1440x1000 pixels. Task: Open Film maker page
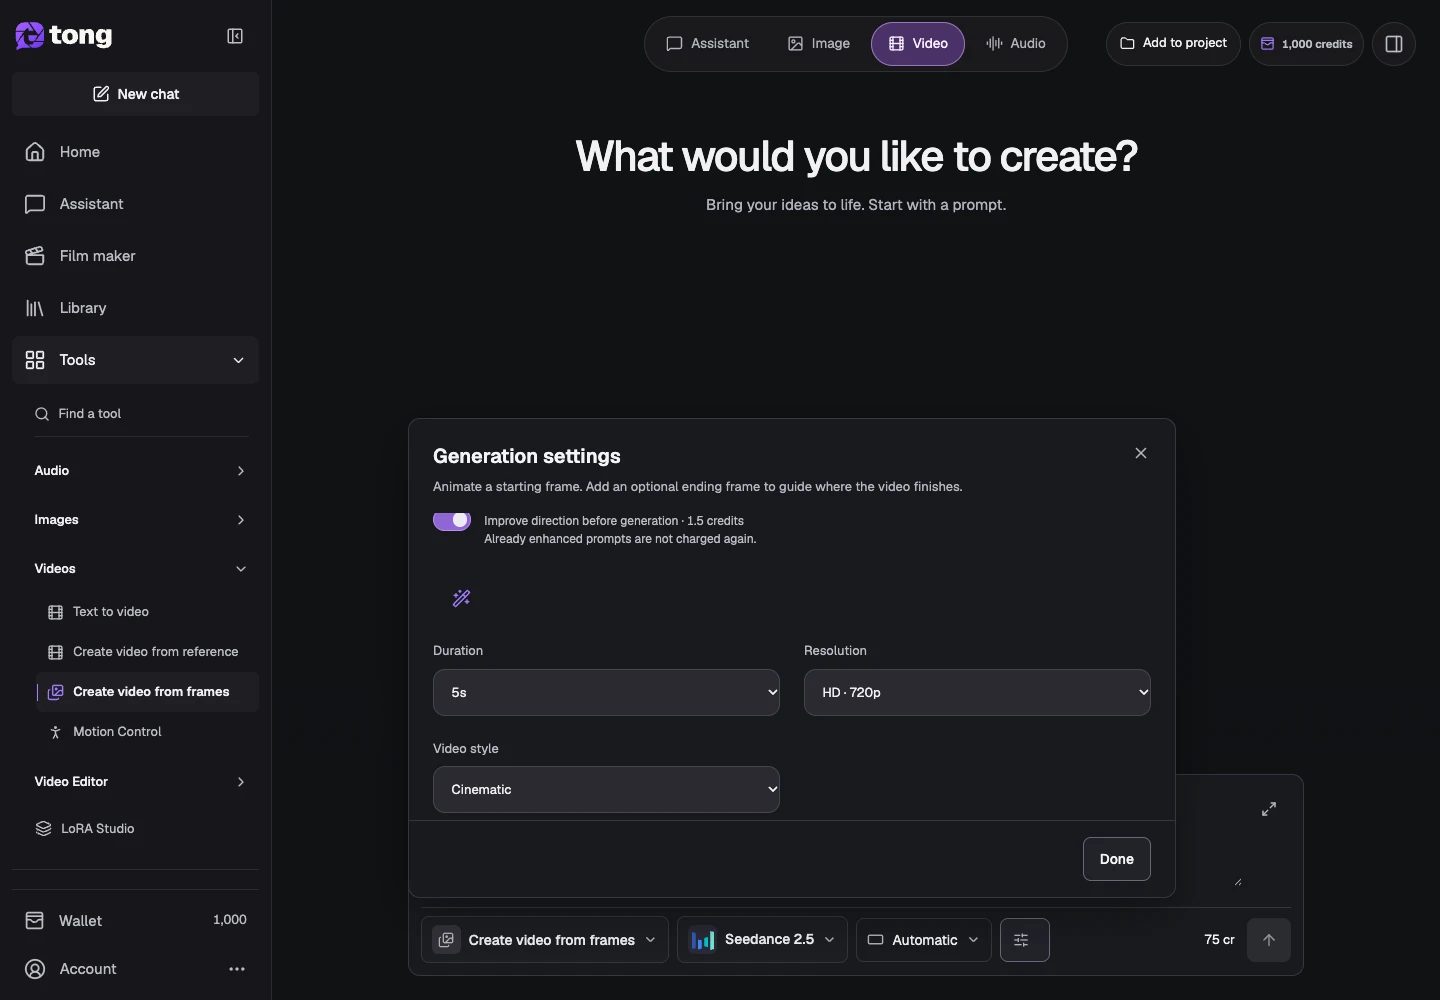click(135, 256)
